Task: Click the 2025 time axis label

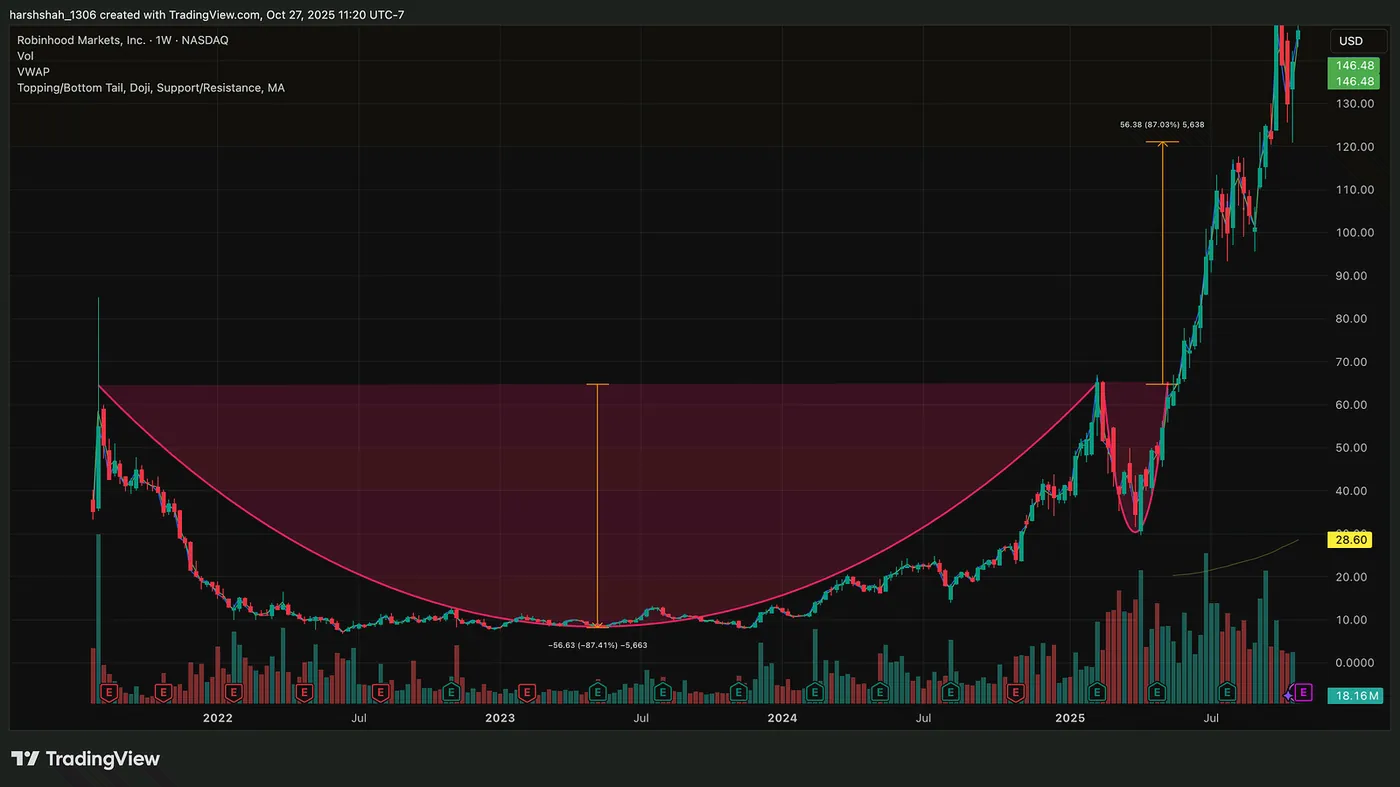Action: click(1071, 718)
